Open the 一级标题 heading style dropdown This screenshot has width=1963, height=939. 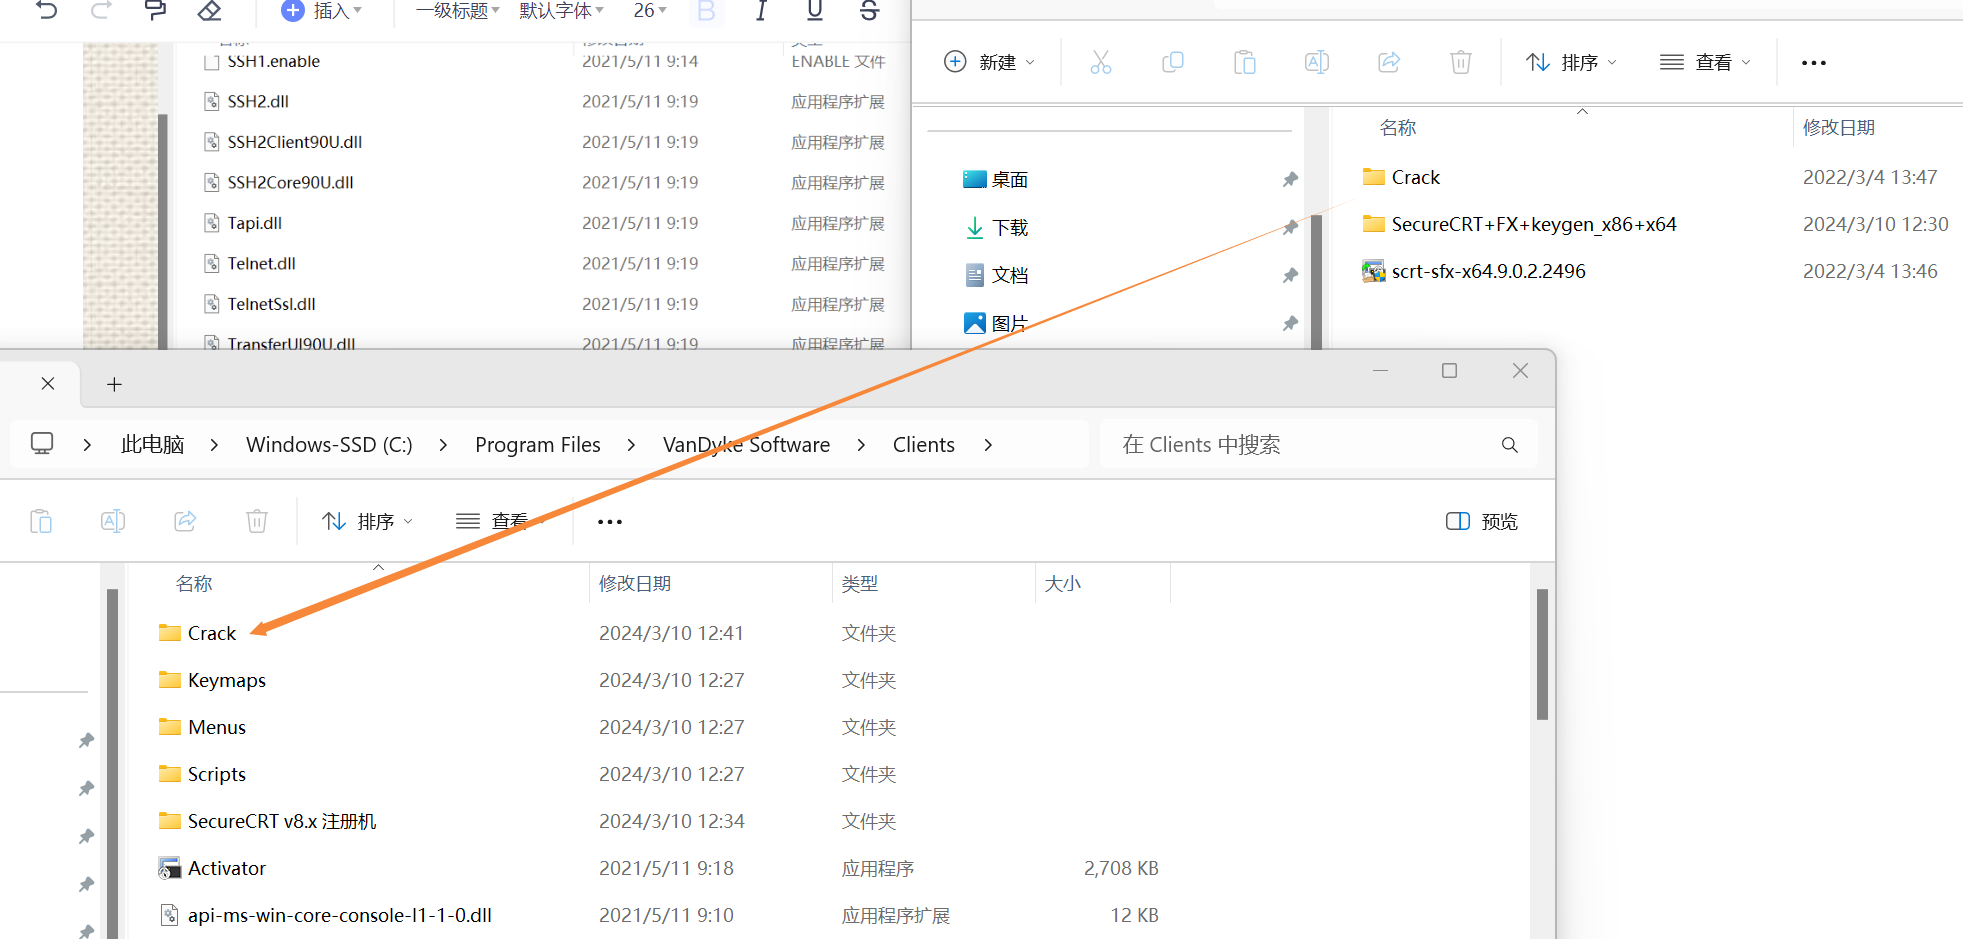coord(457,11)
